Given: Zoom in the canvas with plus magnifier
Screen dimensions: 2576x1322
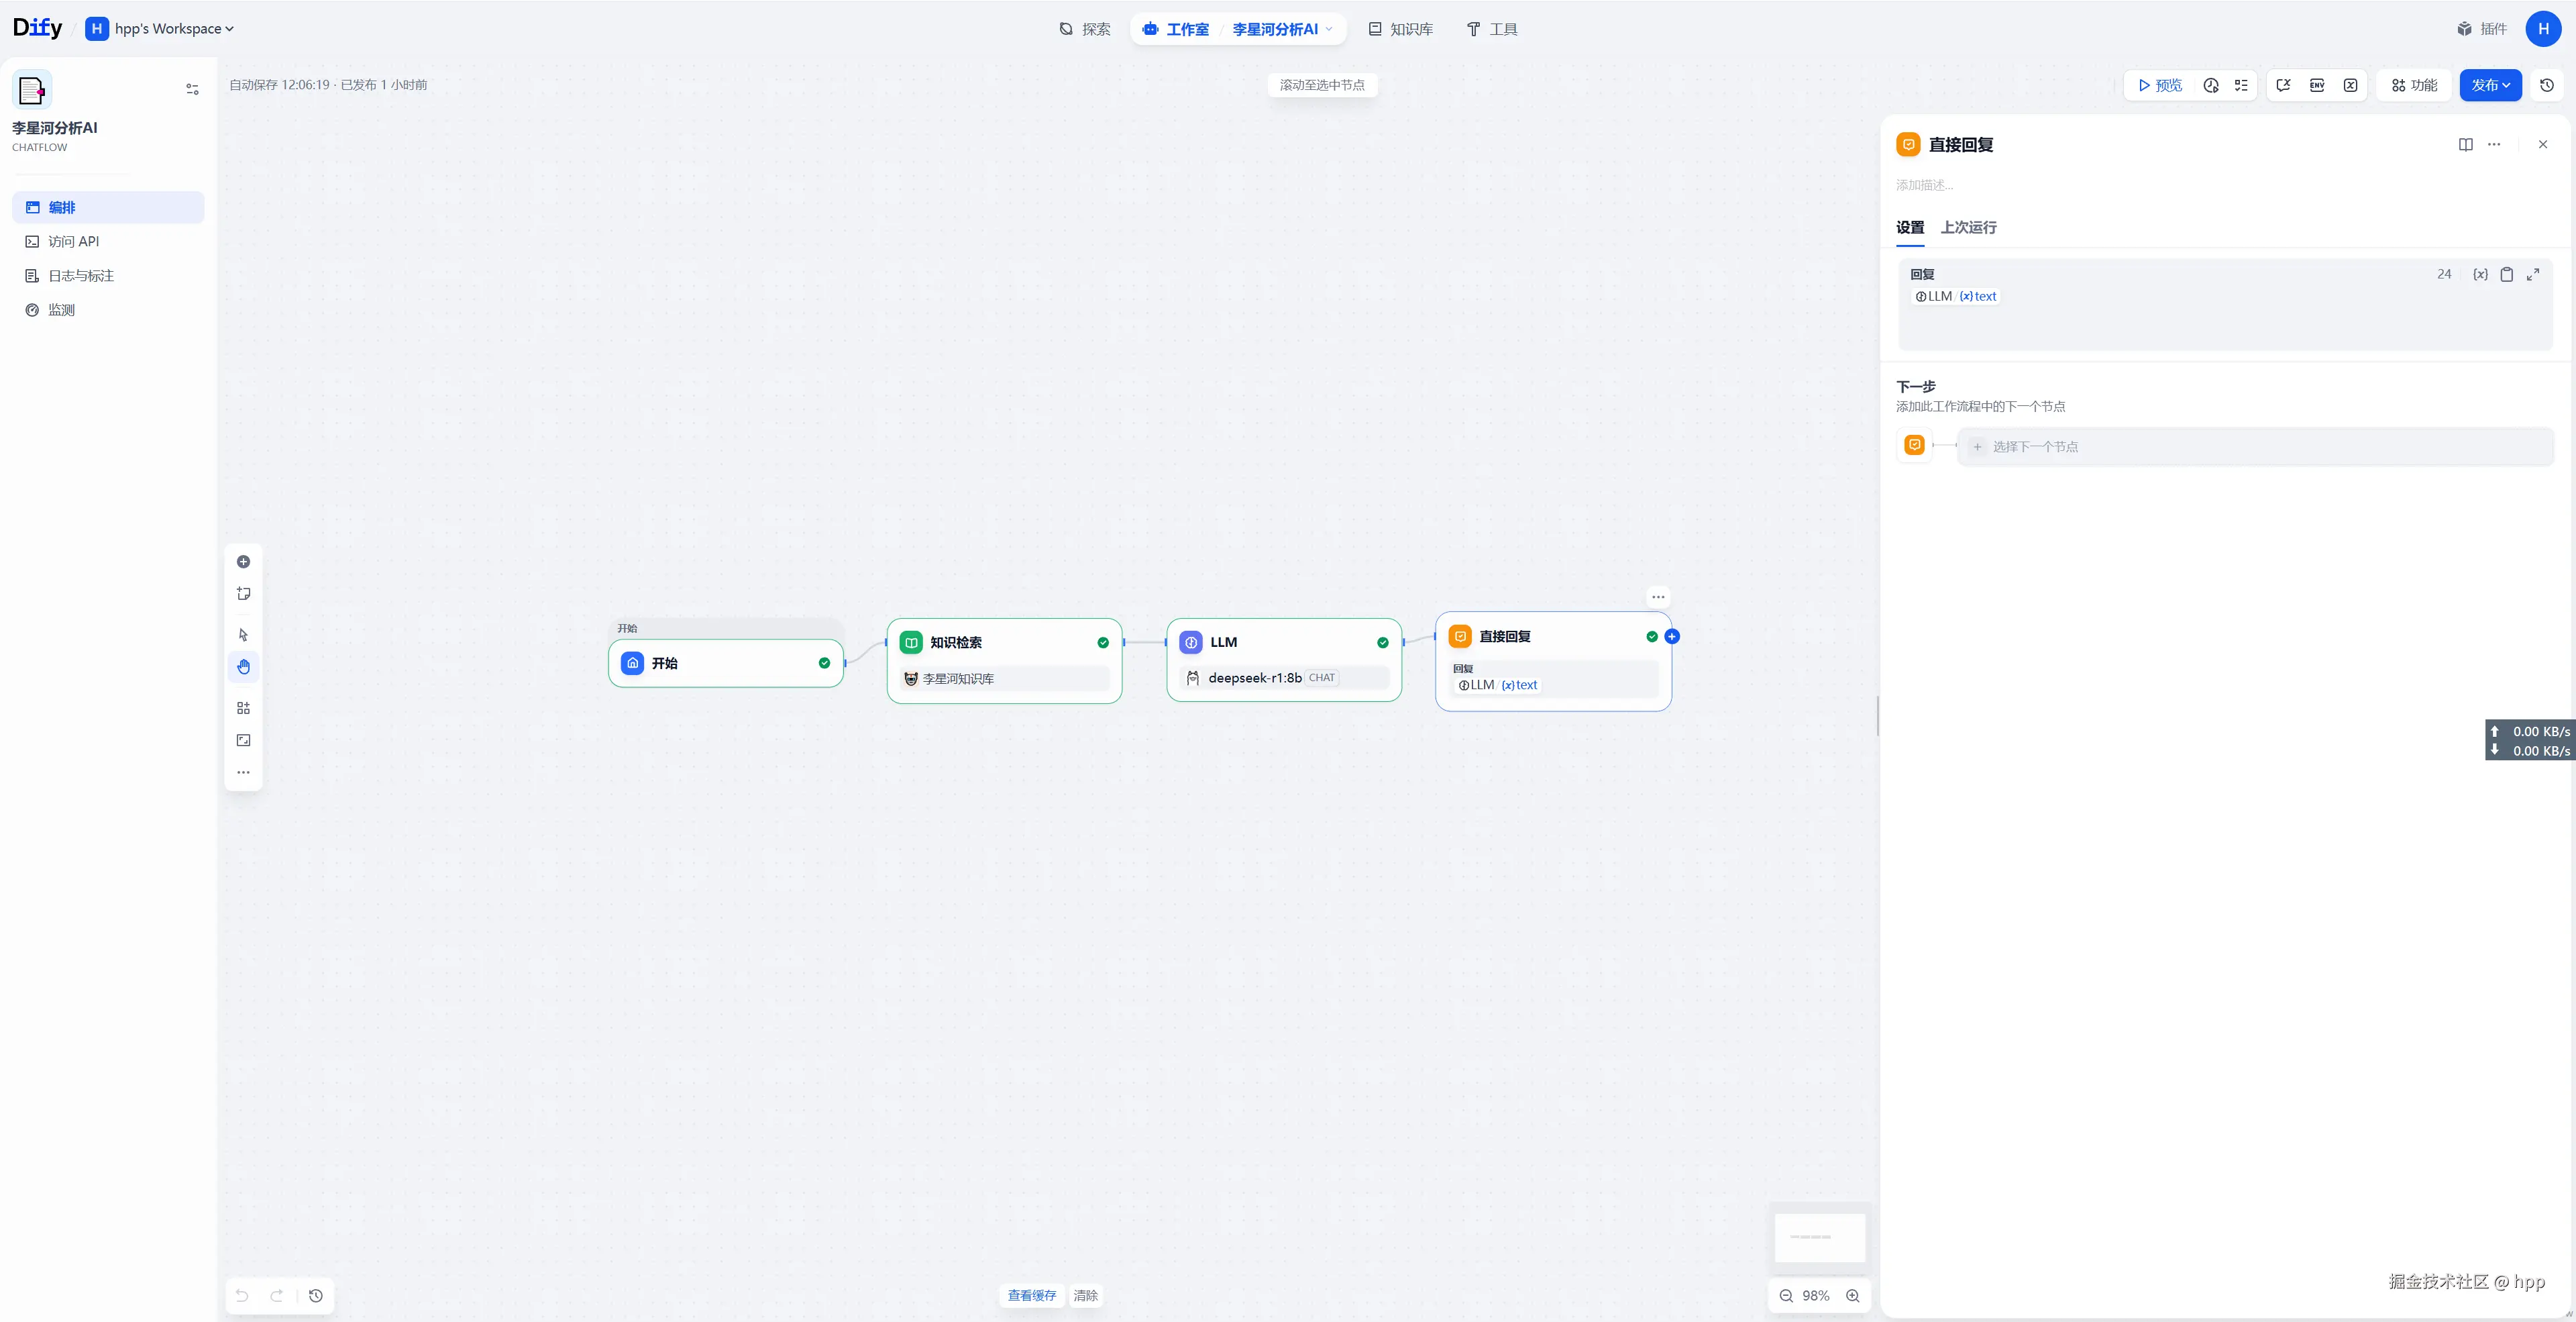Looking at the screenshot, I should tap(1852, 1295).
